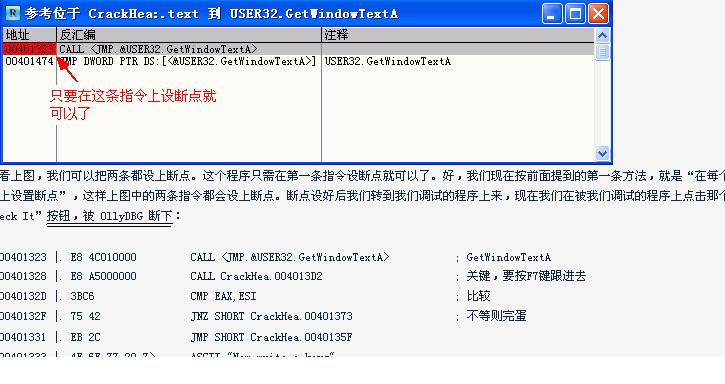Click the JNZ SHORT CrackHea.00401373 instruction
Screen dimensions: 725x384
[x=271, y=316]
